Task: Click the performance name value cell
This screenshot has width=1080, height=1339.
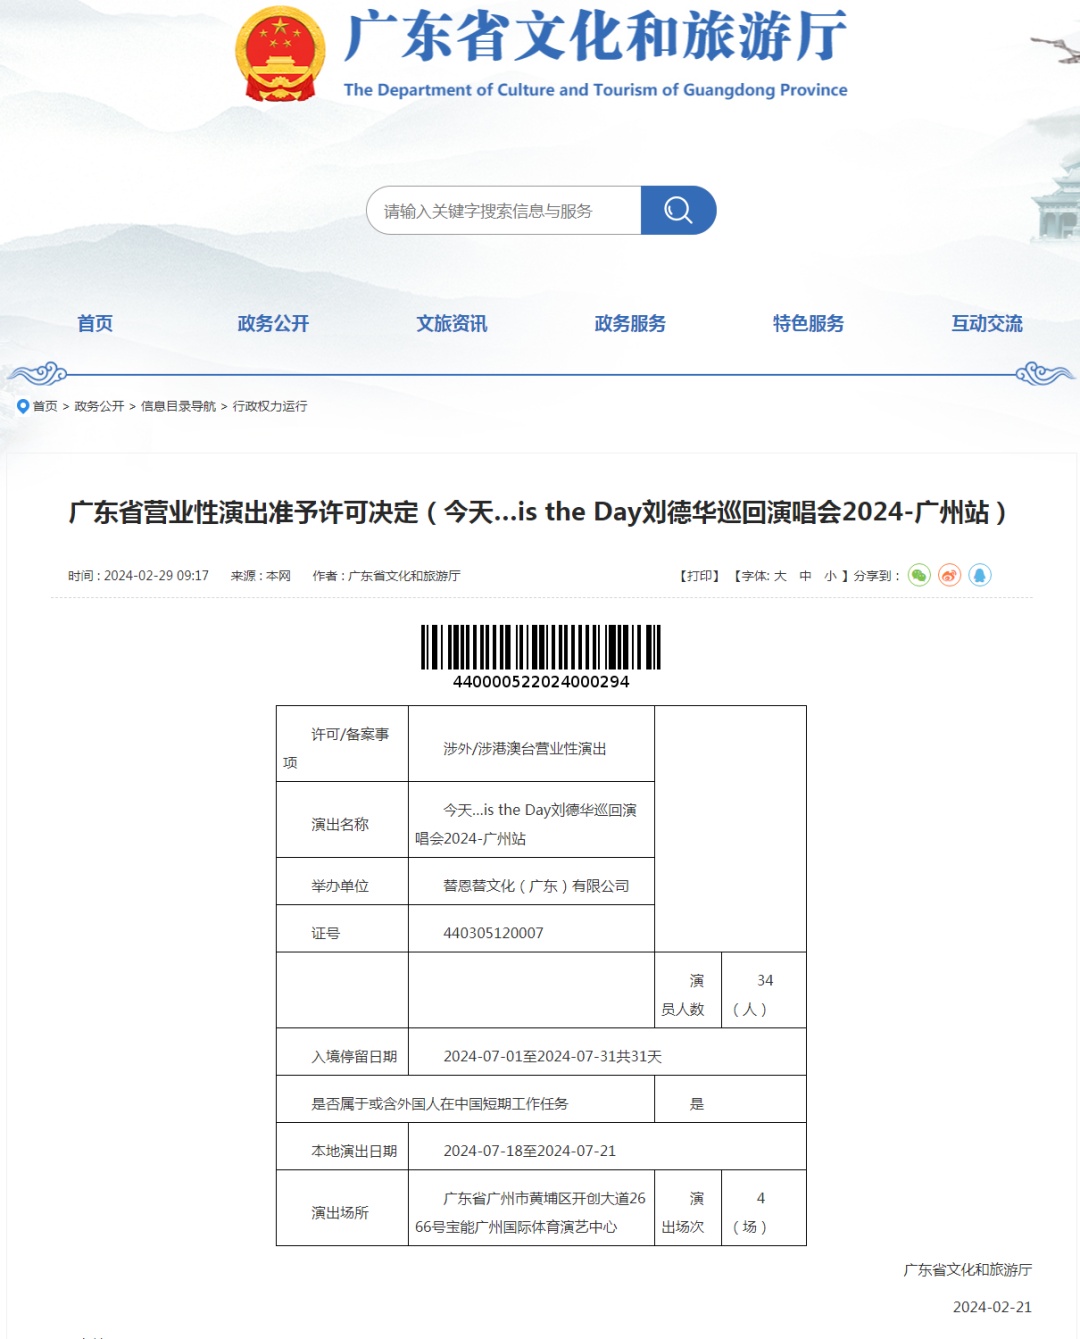Action: 531,820
